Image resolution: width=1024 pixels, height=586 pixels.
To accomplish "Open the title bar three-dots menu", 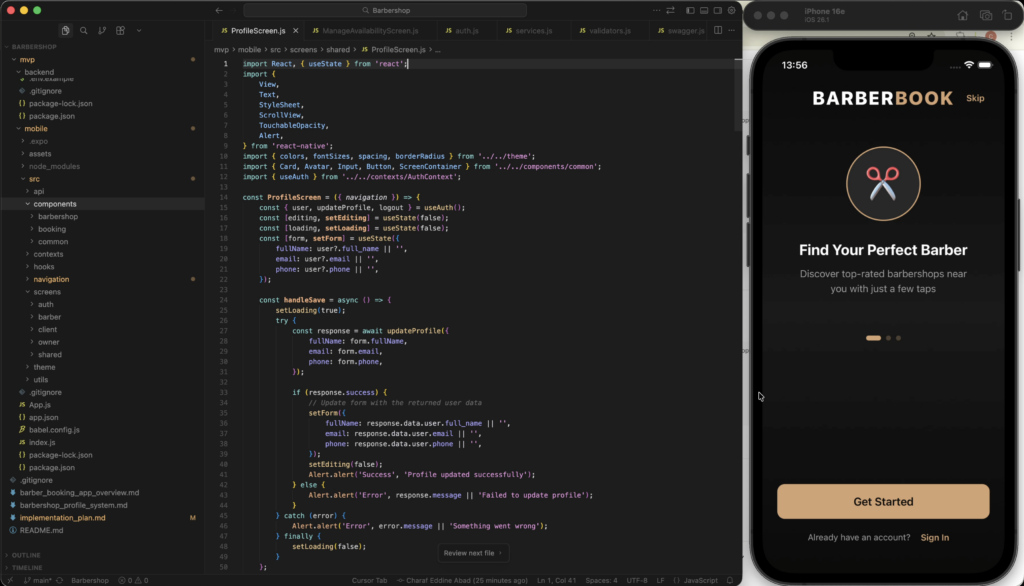I will click(656, 10).
